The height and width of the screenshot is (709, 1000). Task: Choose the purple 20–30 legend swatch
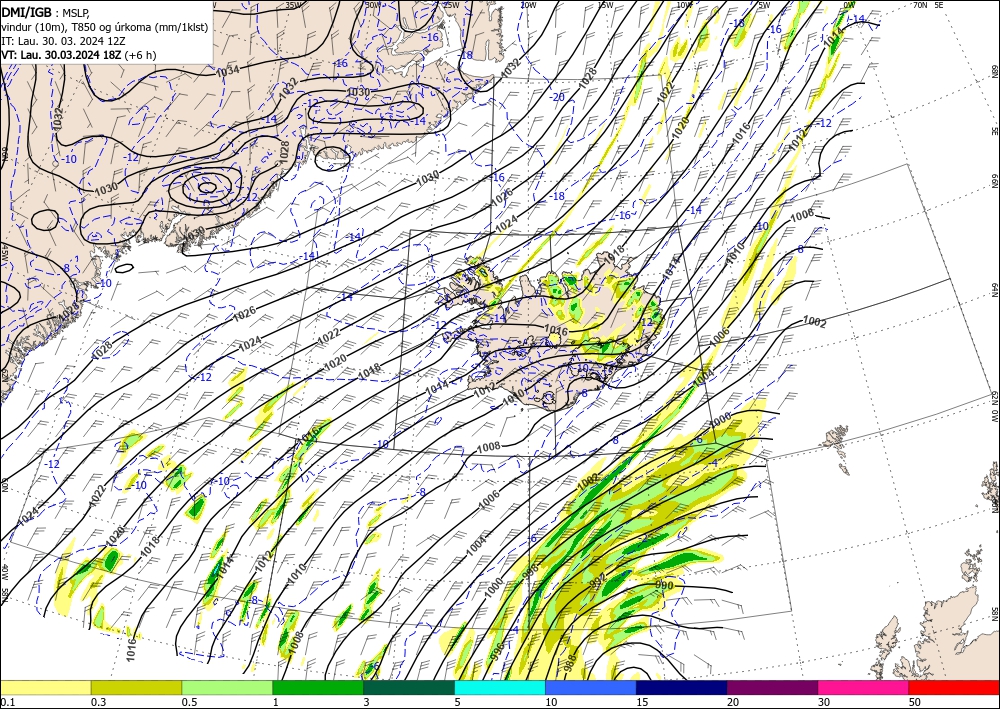pos(772,687)
